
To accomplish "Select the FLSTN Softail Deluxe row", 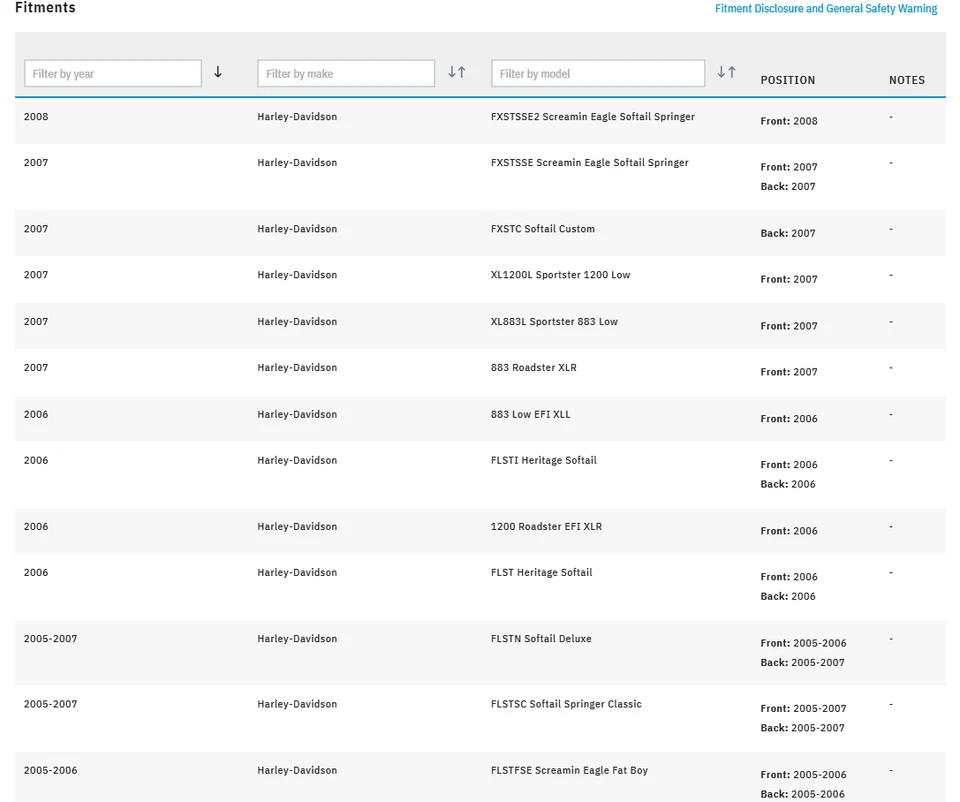I will (541, 639).
